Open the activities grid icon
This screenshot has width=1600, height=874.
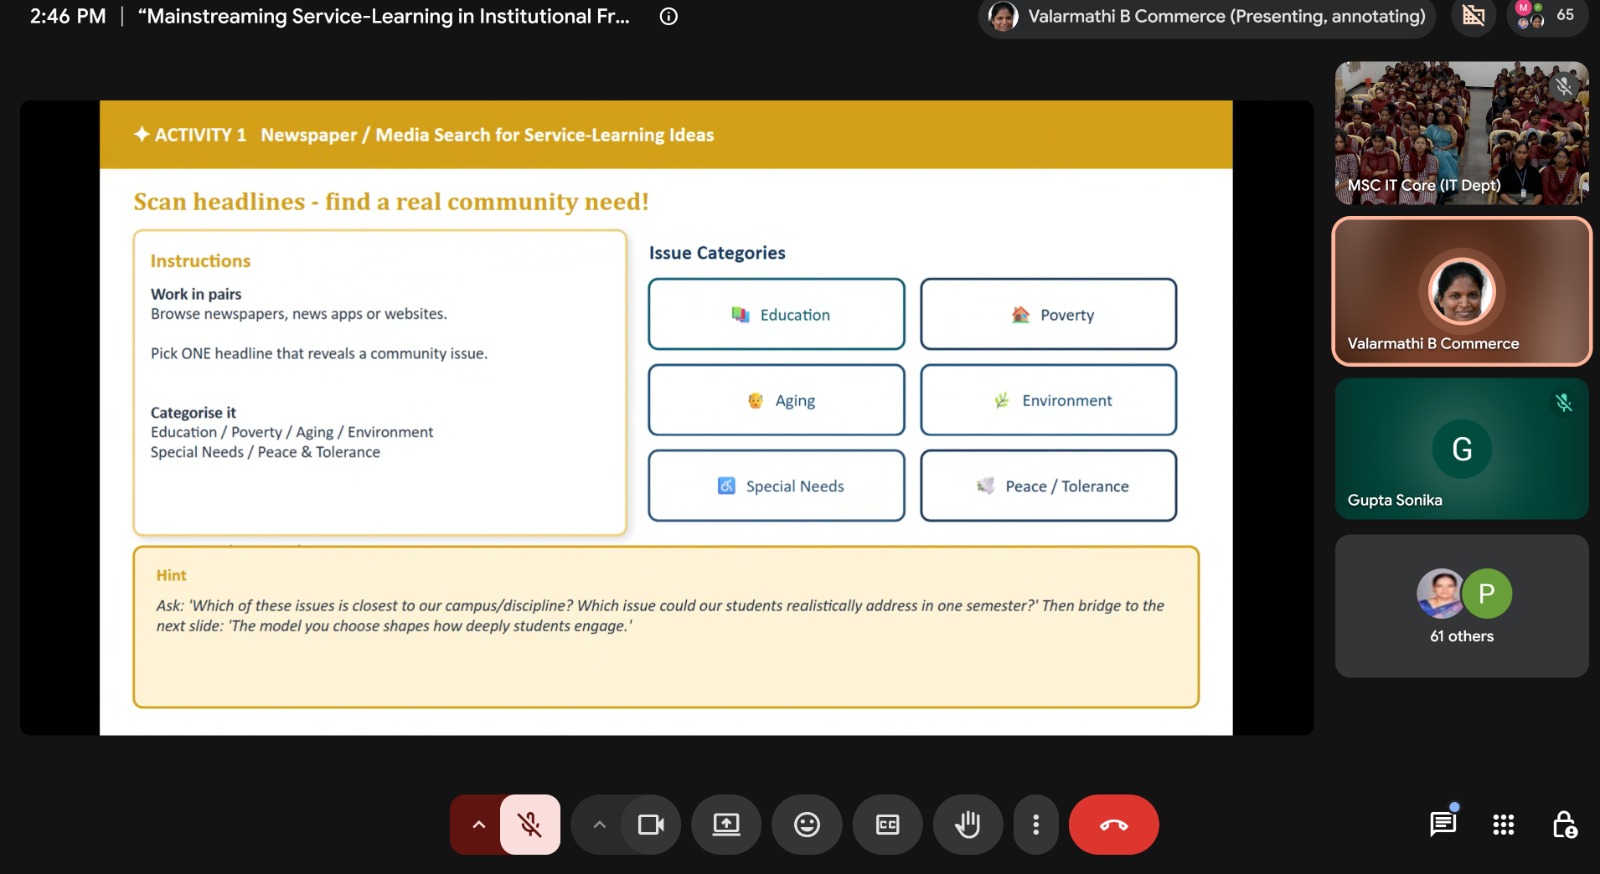coord(1503,824)
